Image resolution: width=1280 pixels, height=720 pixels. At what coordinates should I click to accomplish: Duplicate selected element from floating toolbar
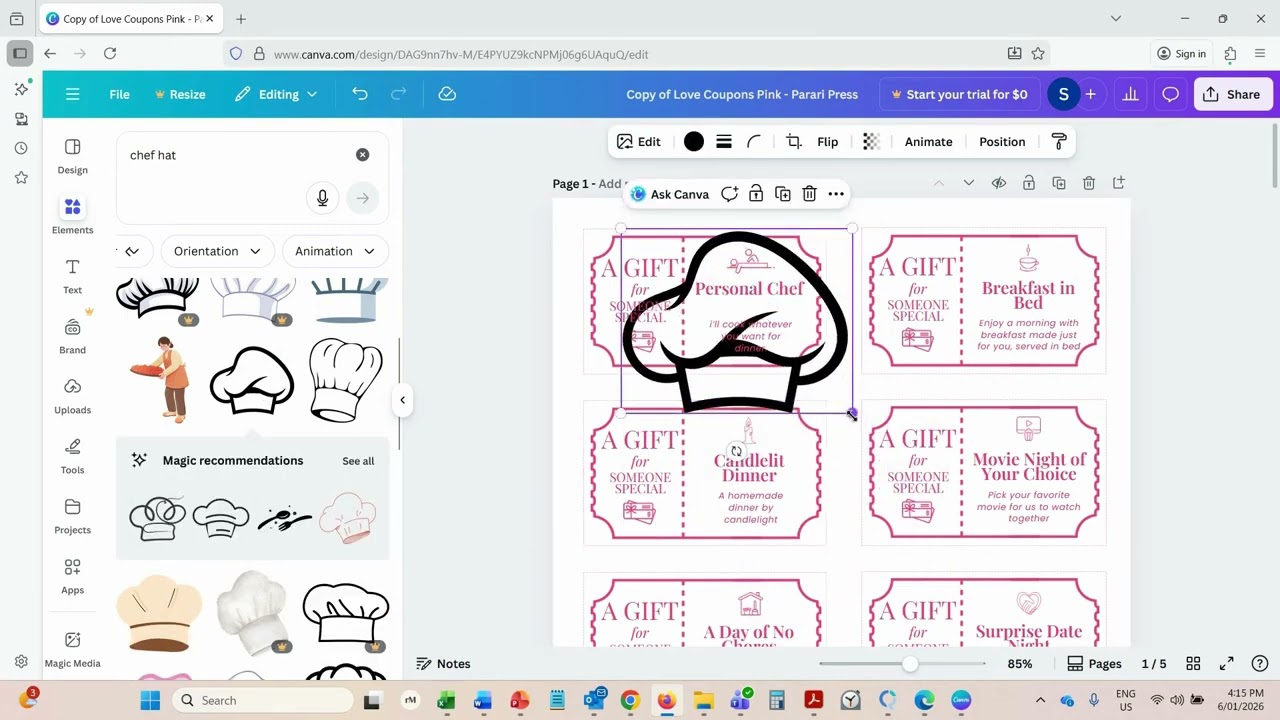(x=783, y=194)
